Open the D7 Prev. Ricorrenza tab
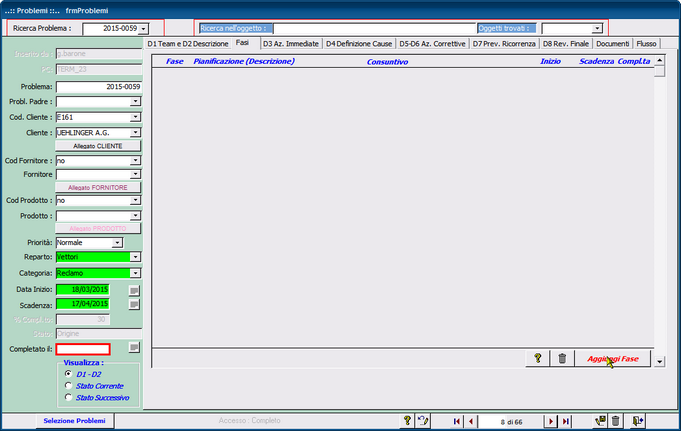The height and width of the screenshot is (431, 681). (504, 44)
